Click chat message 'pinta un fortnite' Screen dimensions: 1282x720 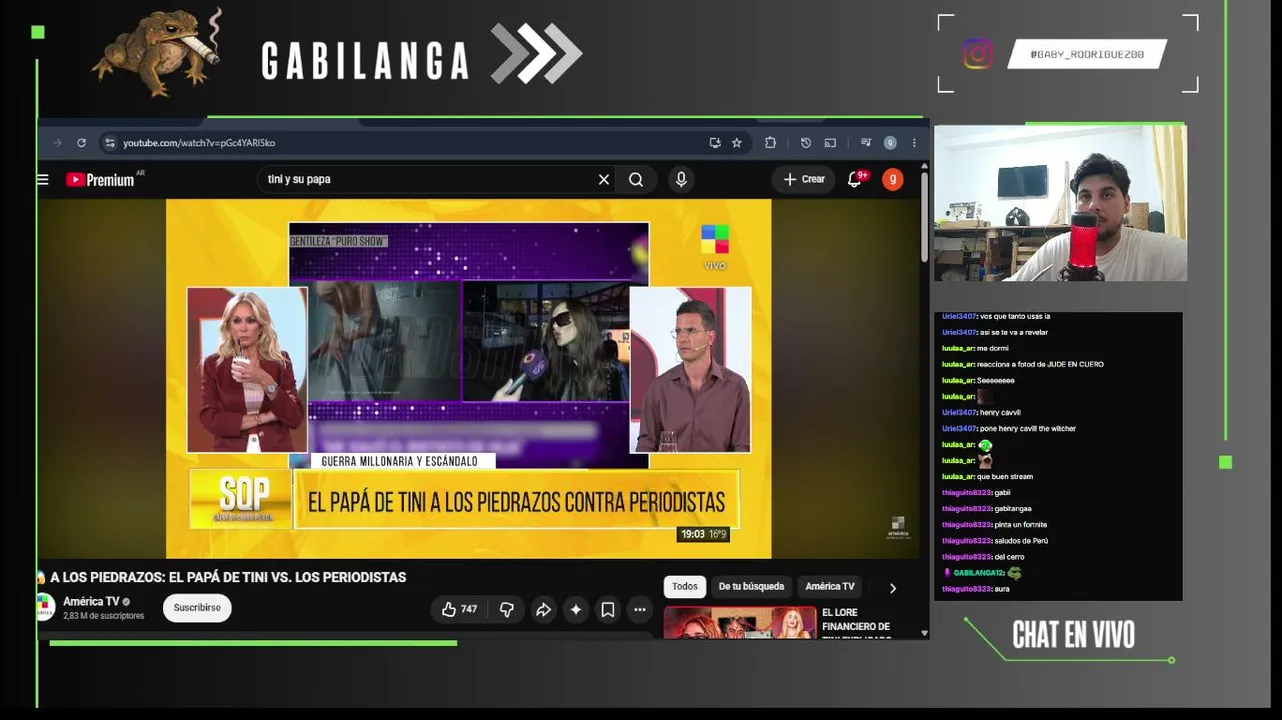tap(1021, 525)
